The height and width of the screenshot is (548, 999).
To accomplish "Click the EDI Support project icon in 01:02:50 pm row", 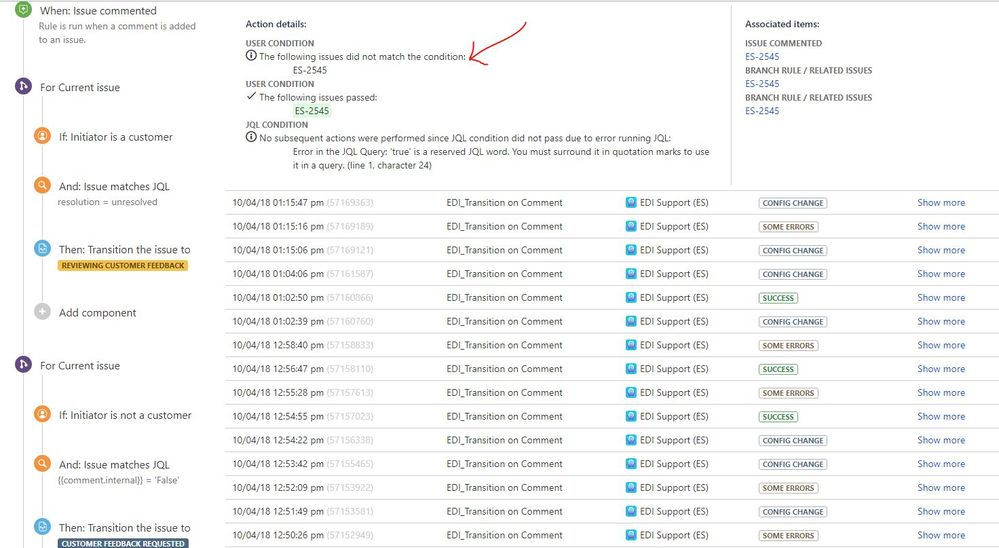I will pos(631,298).
